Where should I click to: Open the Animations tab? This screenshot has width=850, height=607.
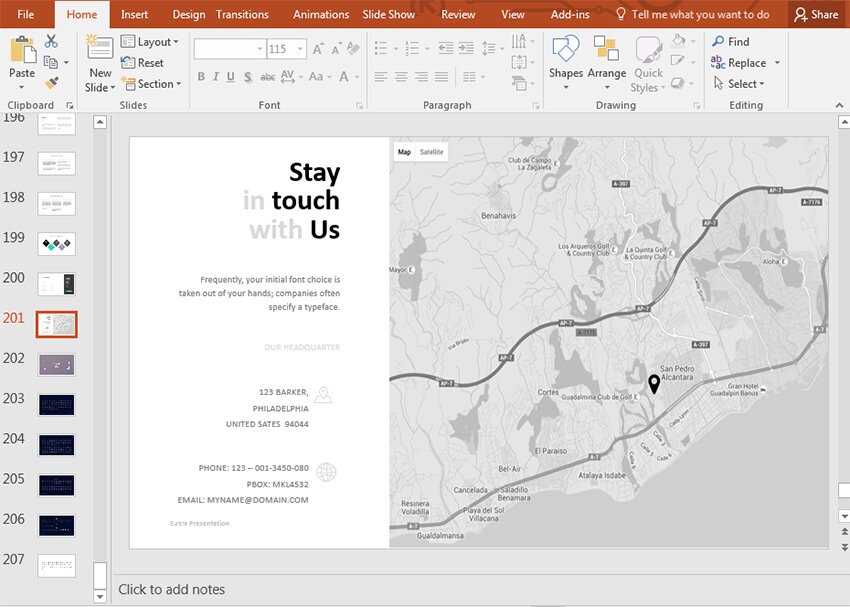[x=321, y=14]
